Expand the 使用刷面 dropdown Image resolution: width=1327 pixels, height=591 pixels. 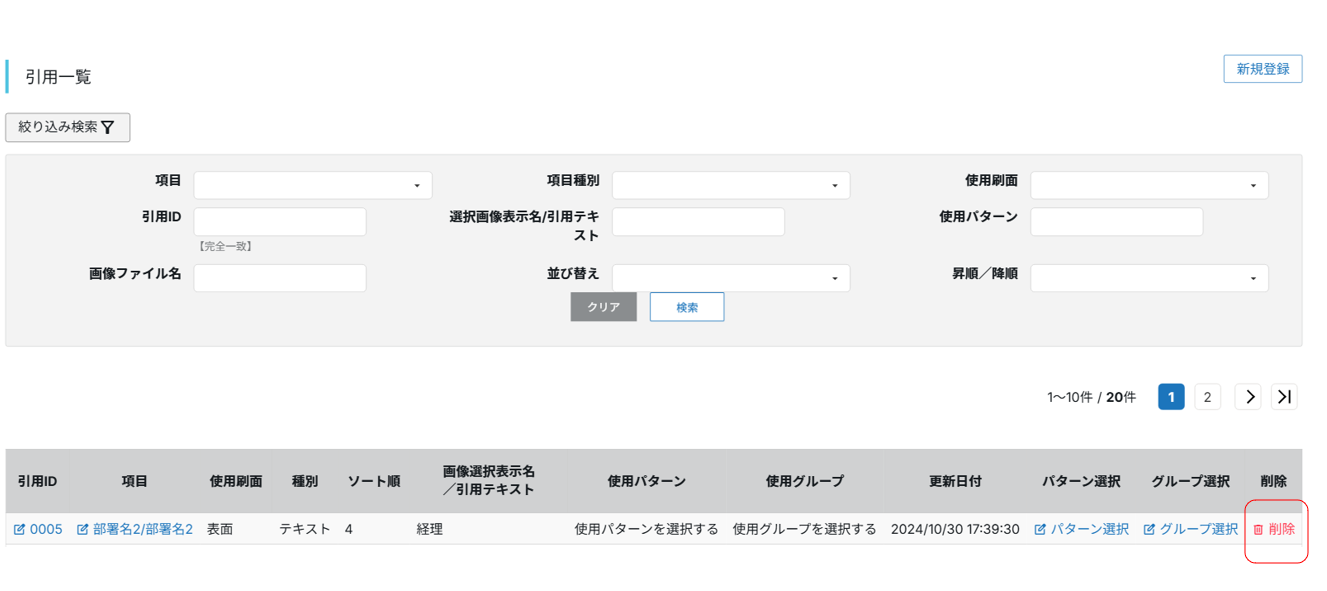point(1149,185)
